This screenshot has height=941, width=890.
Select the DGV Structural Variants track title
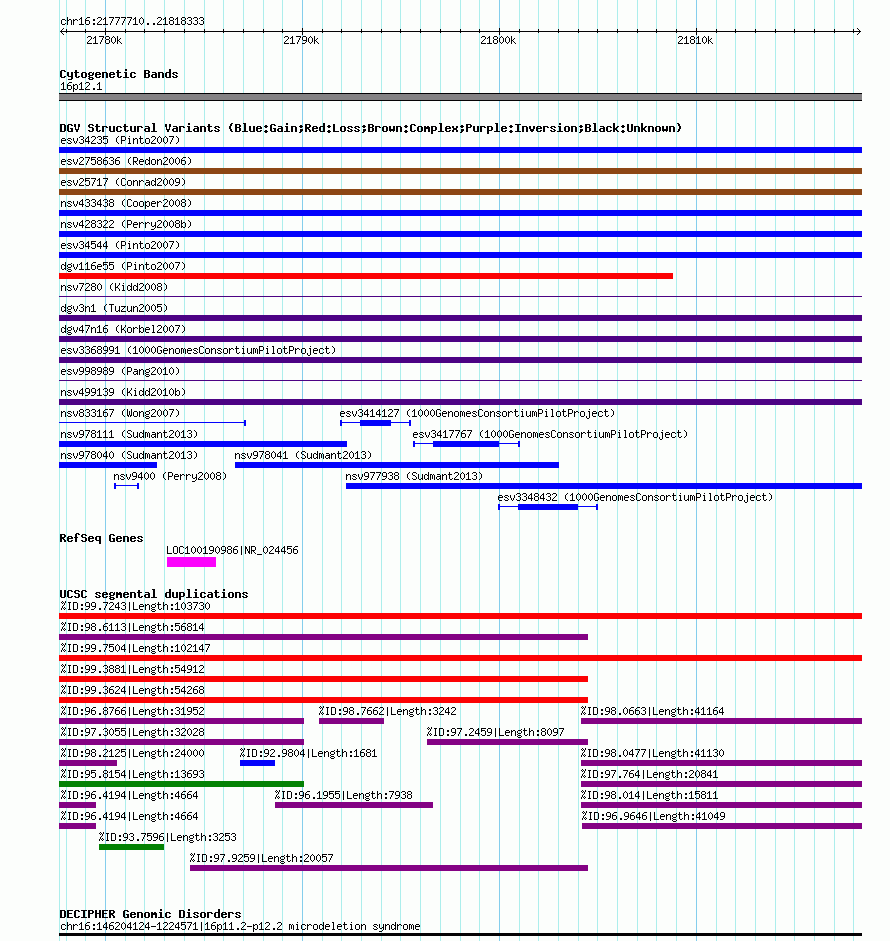coord(370,128)
